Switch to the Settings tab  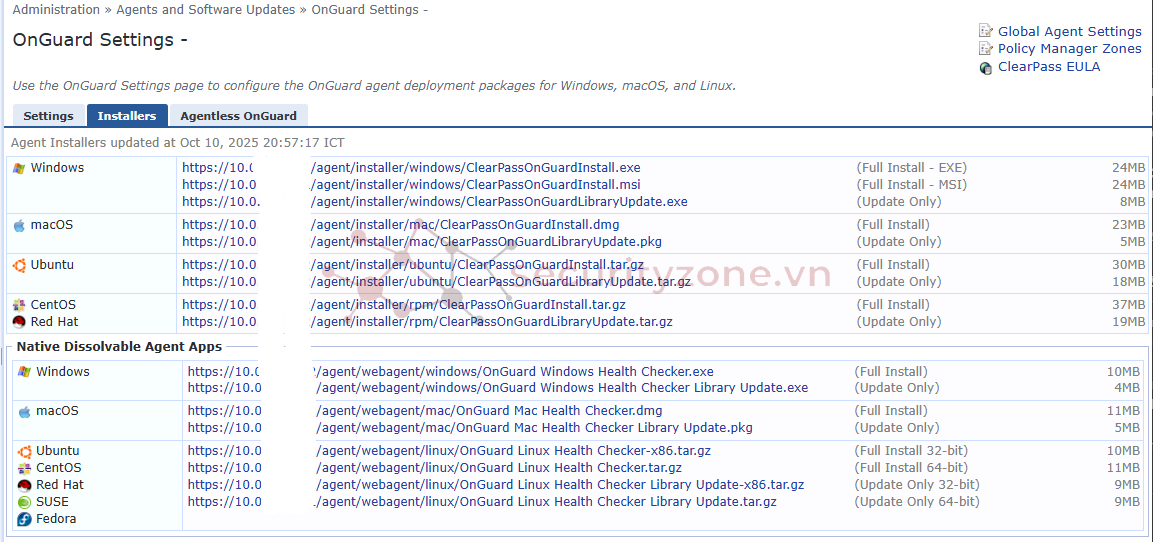point(48,116)
